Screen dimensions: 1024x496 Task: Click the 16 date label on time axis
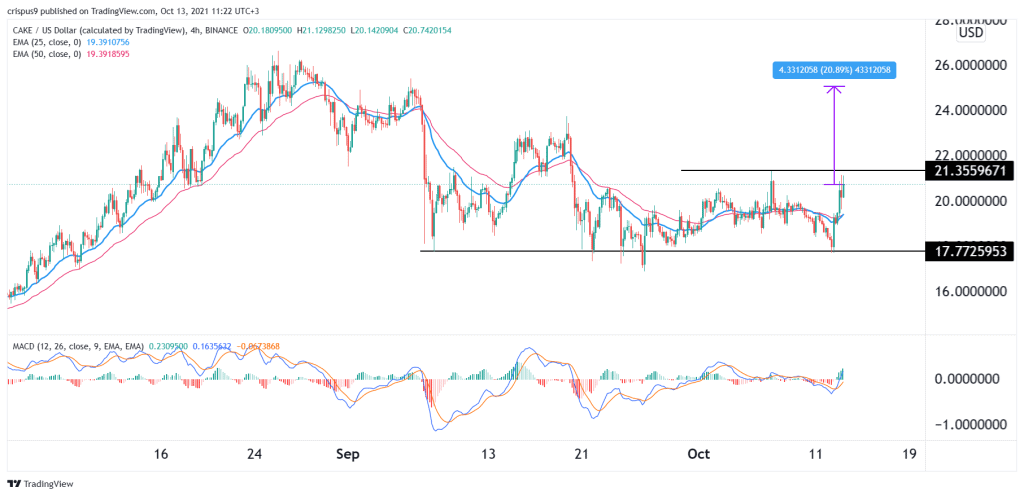pyautogui.click(x=161, y=454)
